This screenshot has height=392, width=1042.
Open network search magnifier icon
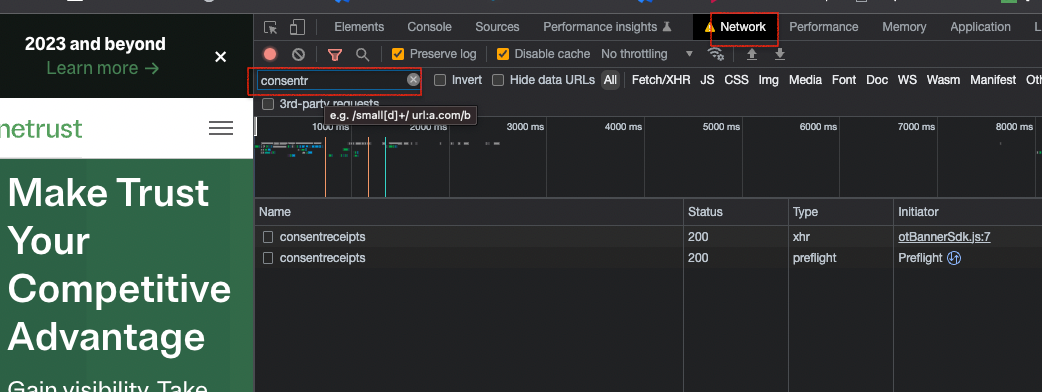362,54
